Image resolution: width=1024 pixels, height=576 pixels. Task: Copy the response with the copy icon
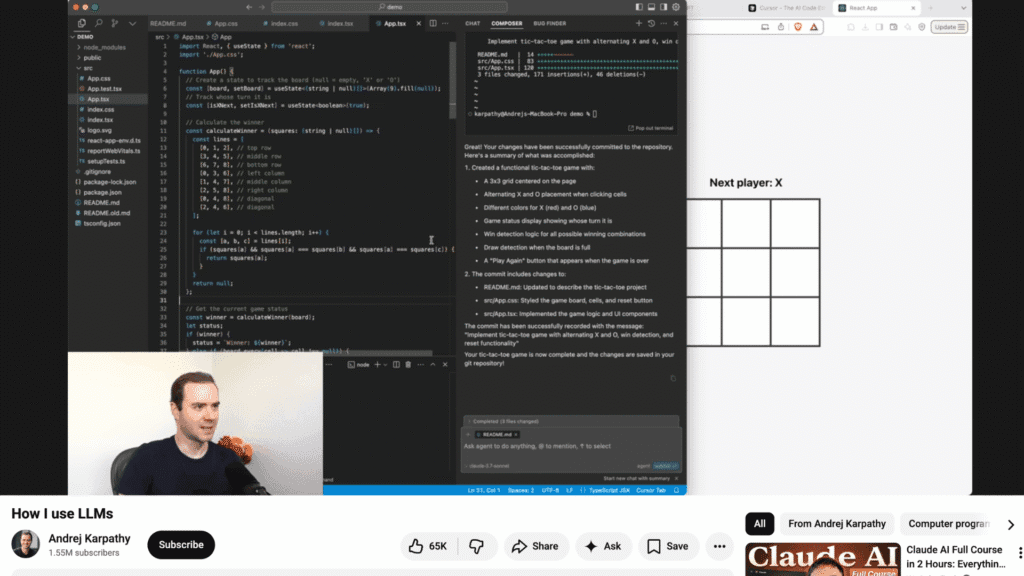[673, 378]
